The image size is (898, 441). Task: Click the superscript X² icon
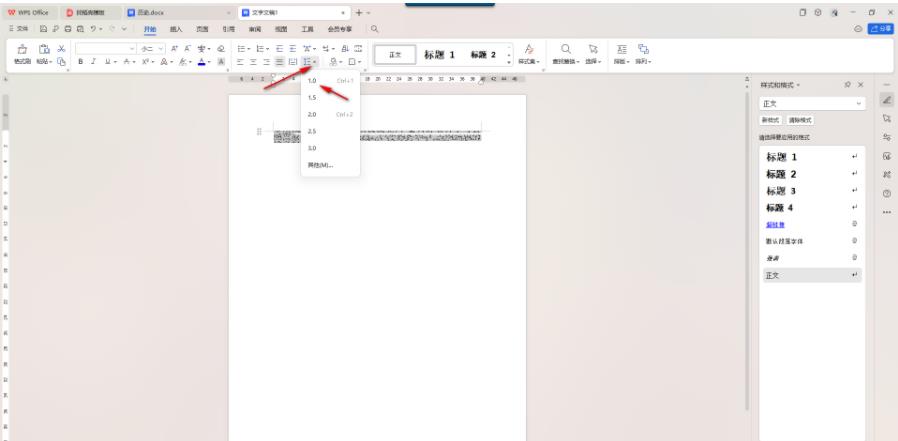pyautogui.click(x=145, y=61)
